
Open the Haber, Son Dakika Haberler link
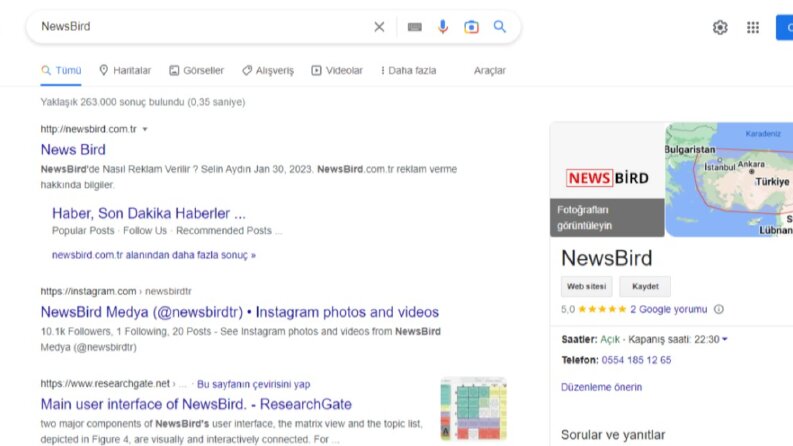(x=149, y=213)
